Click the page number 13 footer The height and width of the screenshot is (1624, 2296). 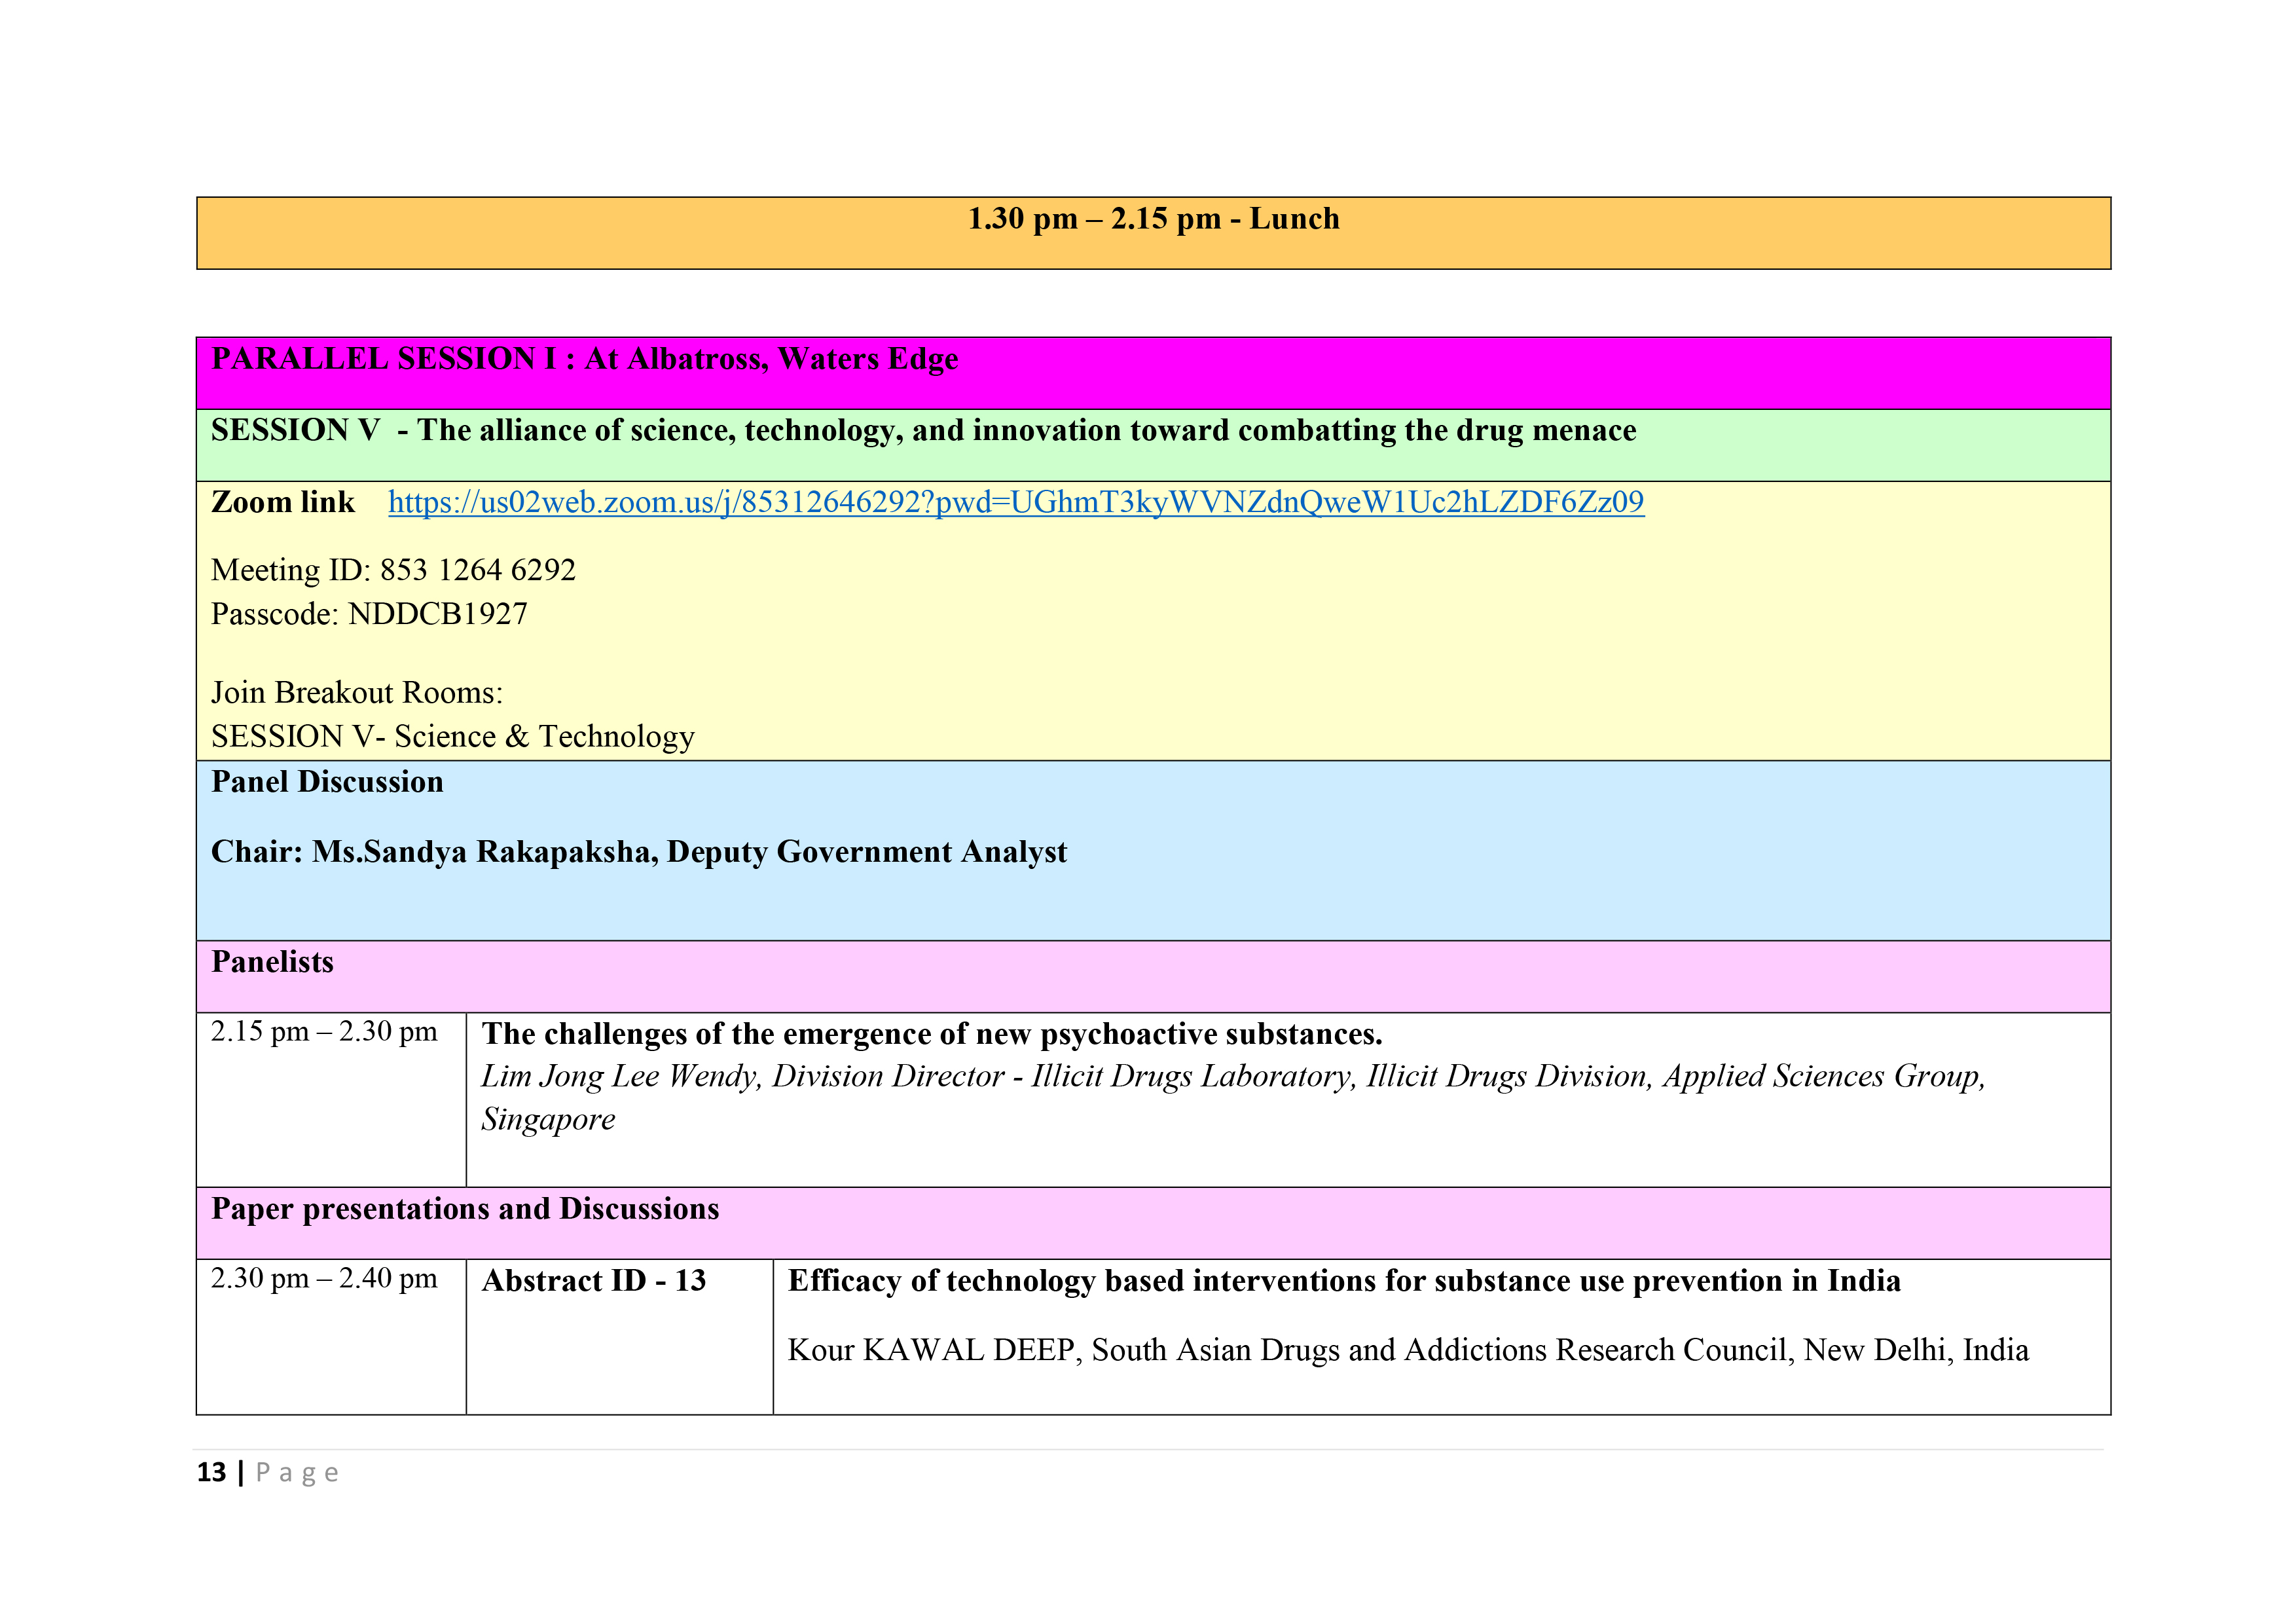212,1473
